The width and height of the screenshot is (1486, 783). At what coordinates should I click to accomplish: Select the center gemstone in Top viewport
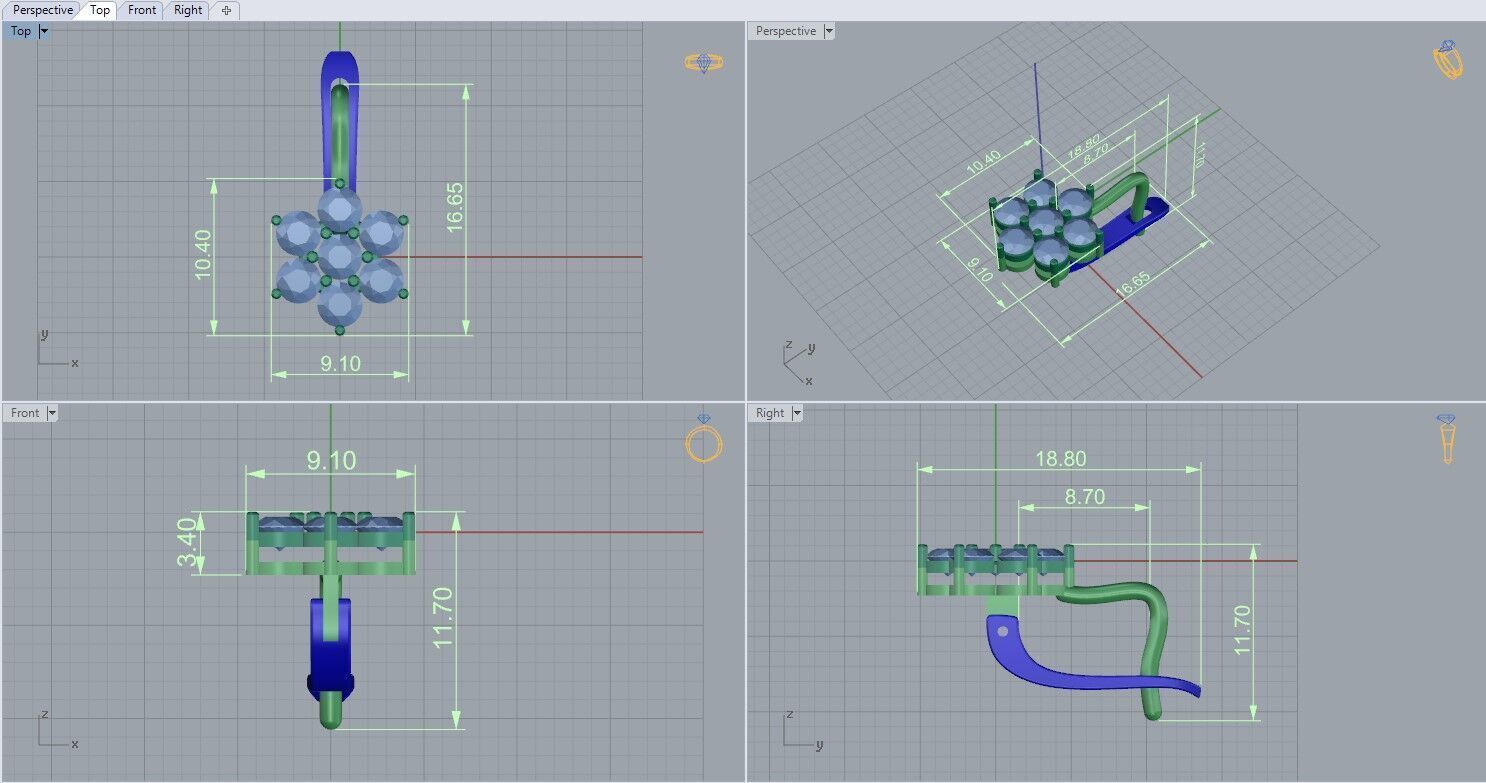click(x=339, y=256)
